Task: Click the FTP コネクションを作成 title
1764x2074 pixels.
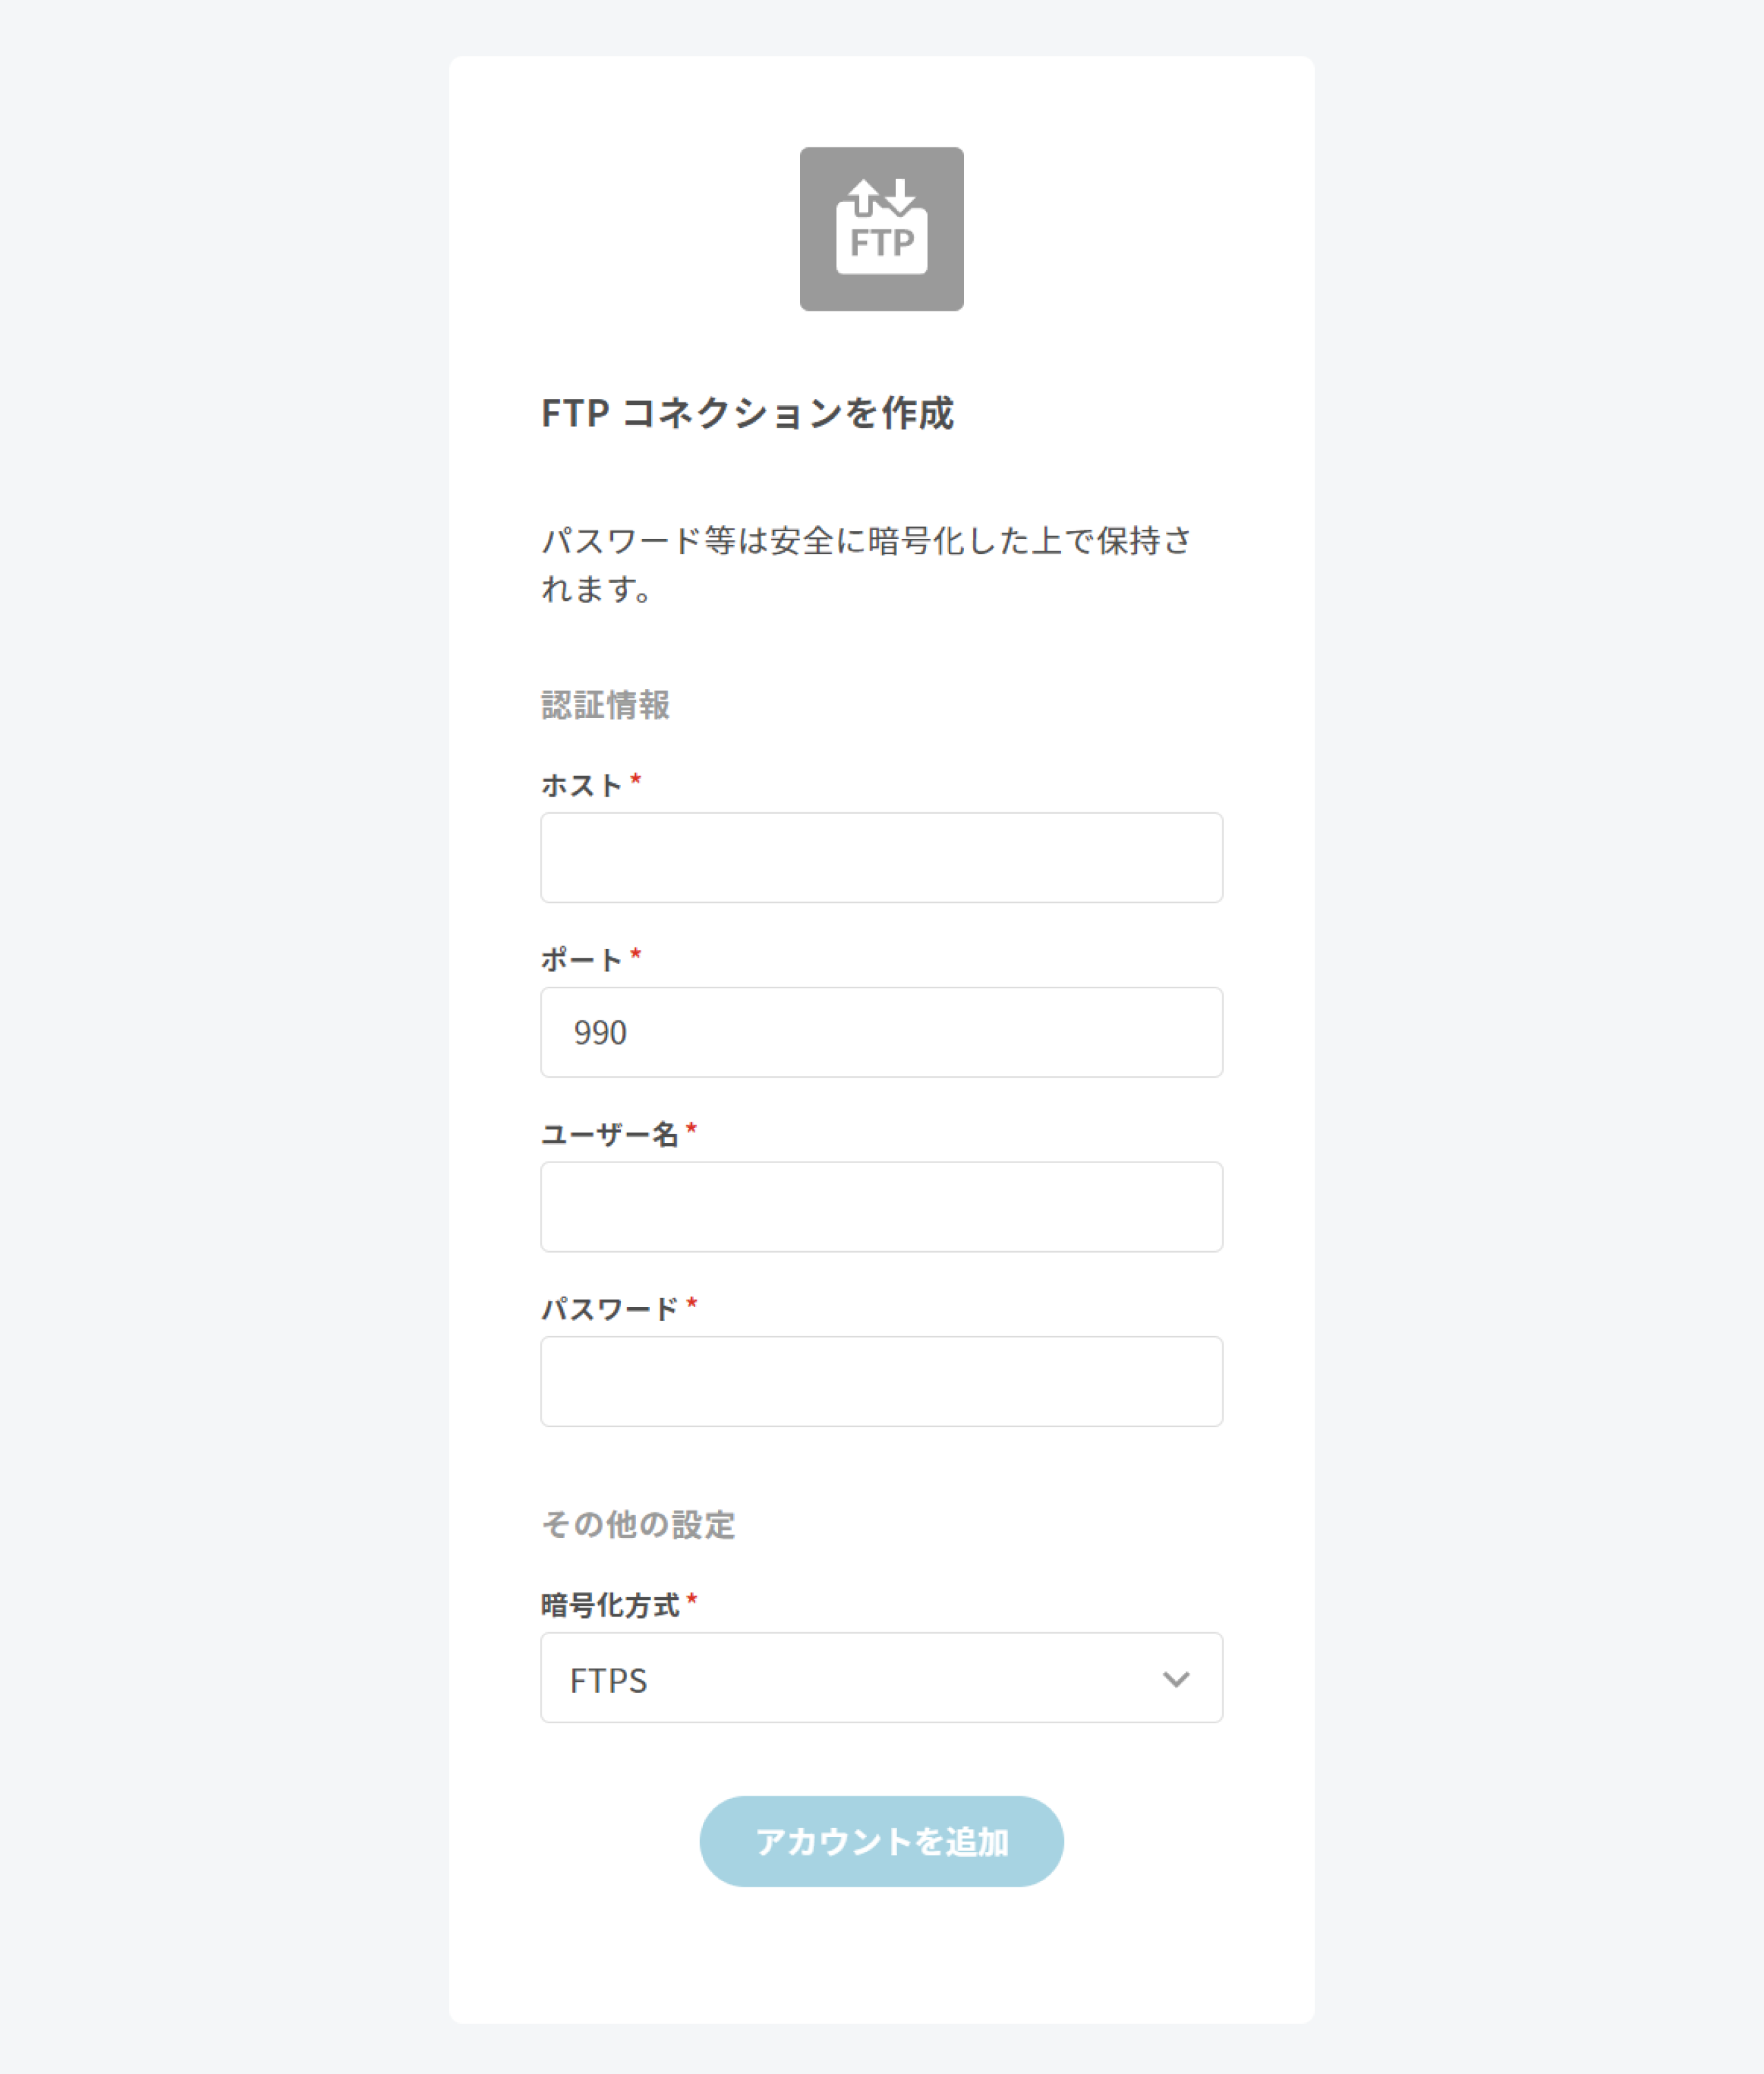Action: (747, 414)
